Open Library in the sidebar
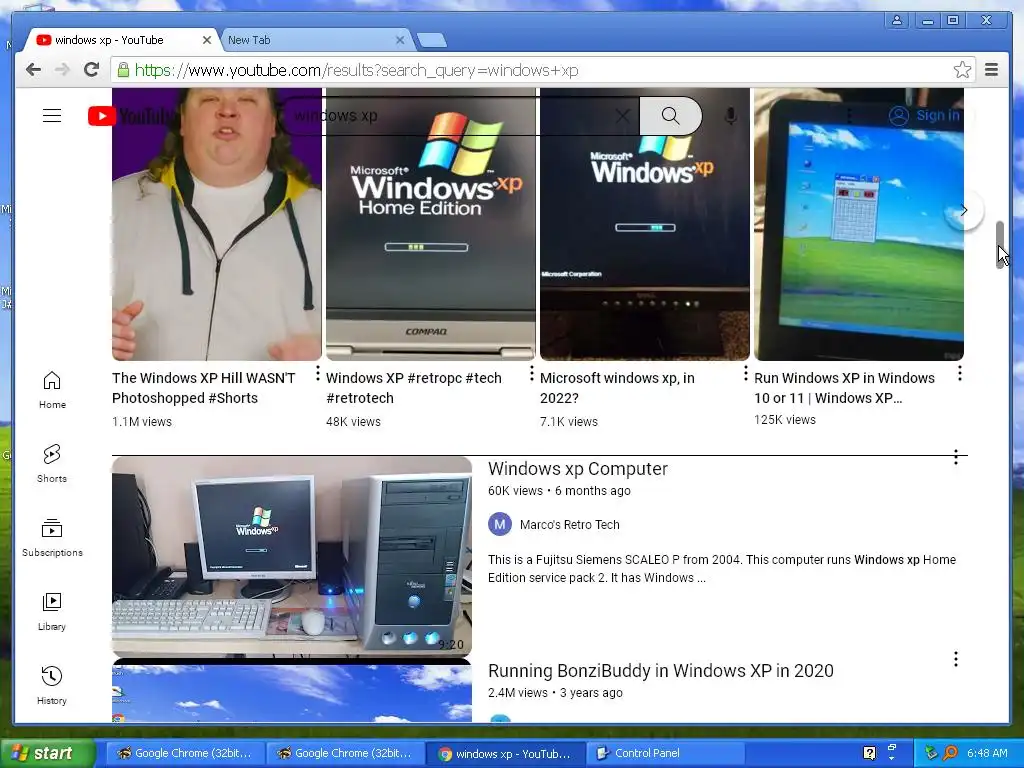Screen dimensions: 1024x768 [52, 612]
